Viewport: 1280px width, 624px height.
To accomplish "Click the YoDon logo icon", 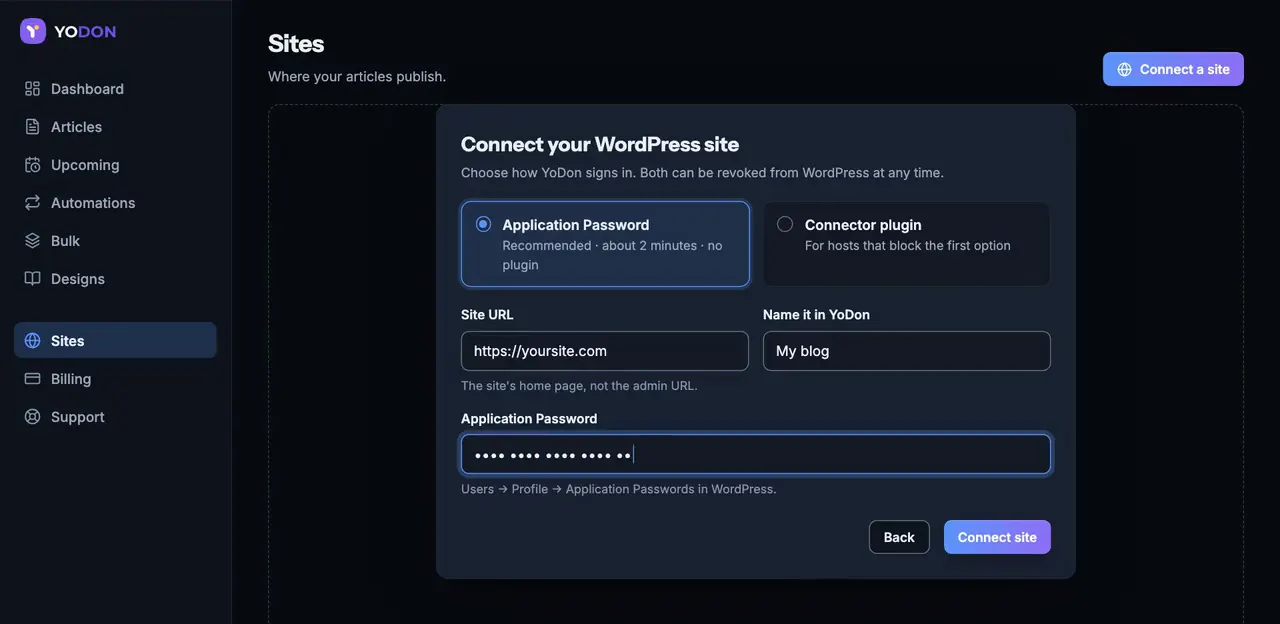I will [x=33, y=31].
